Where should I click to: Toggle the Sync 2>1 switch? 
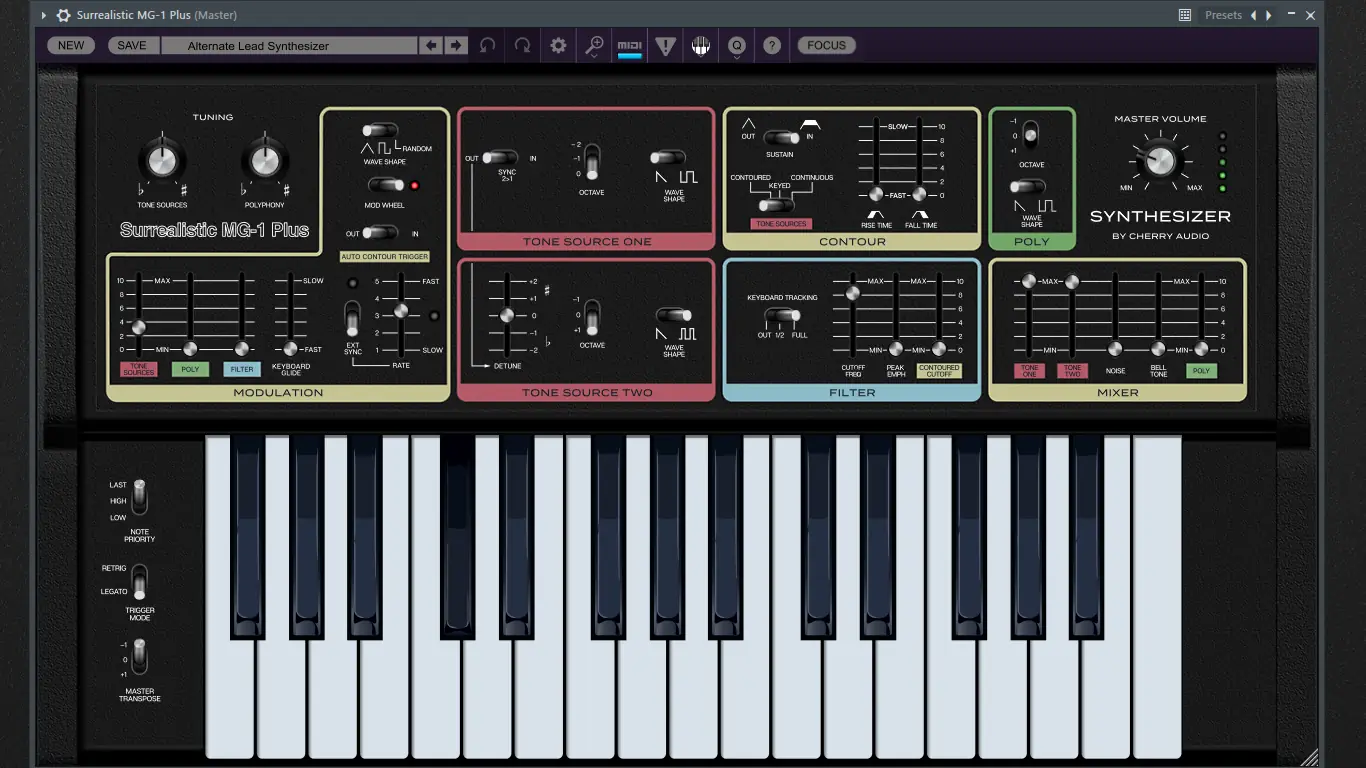[x=500, y=158]
